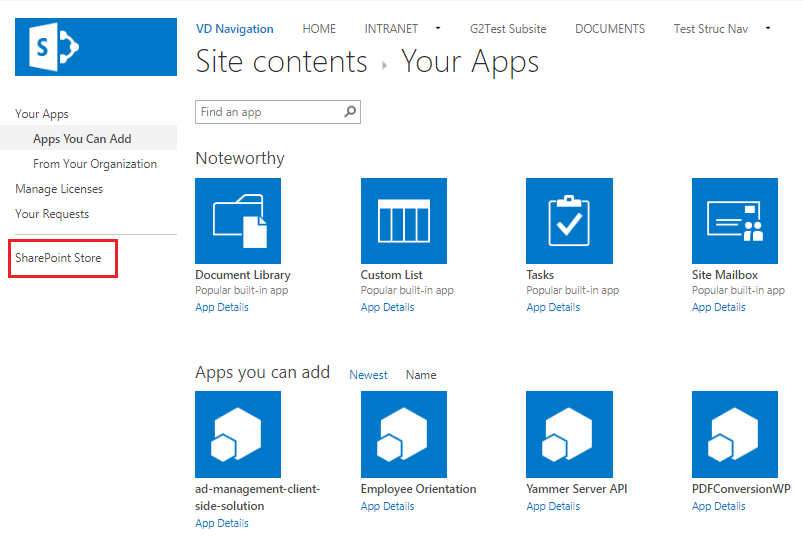Select the Custom List app tile
This screenshot has width=803, height=542.
click(x=404, y=221)
